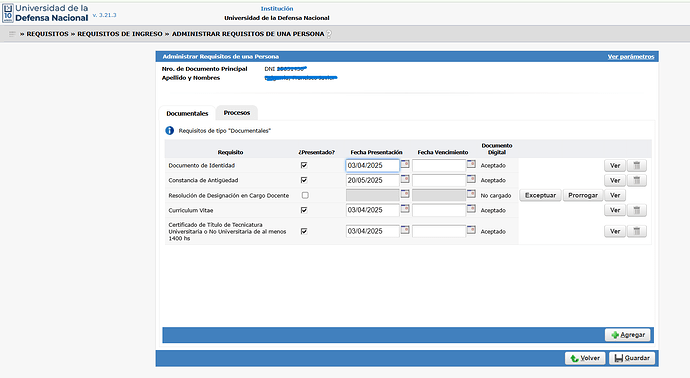Open calendar for Constancia de Antigüedad expiry date

click(x=471, y=179)
